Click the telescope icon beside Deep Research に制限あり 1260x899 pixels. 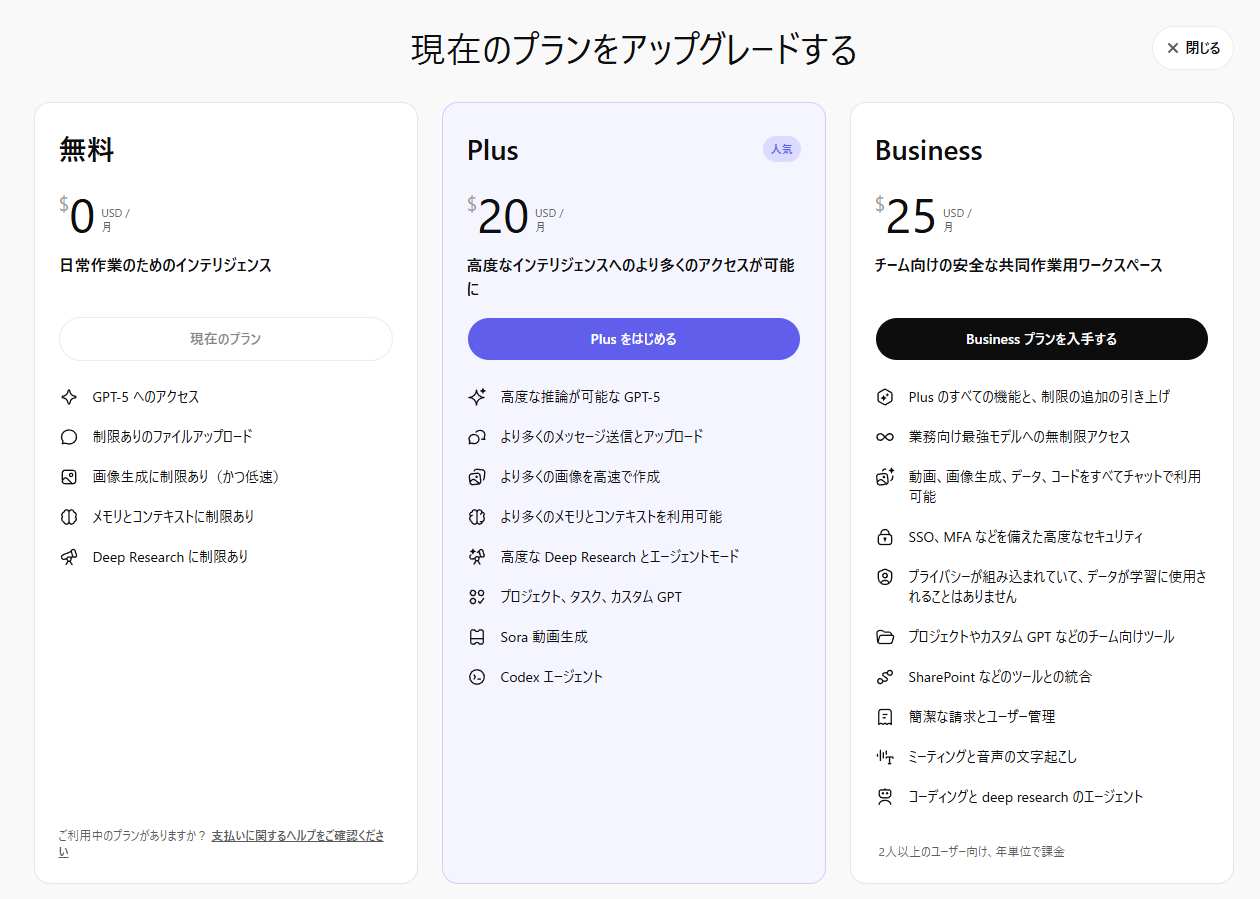coord(69,557)
